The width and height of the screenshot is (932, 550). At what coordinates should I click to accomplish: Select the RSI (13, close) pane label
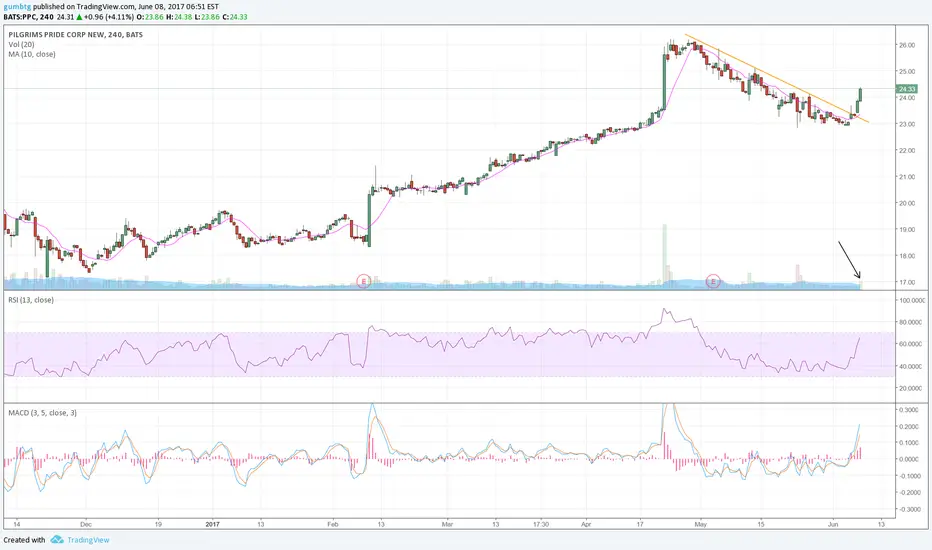[31, 300]
